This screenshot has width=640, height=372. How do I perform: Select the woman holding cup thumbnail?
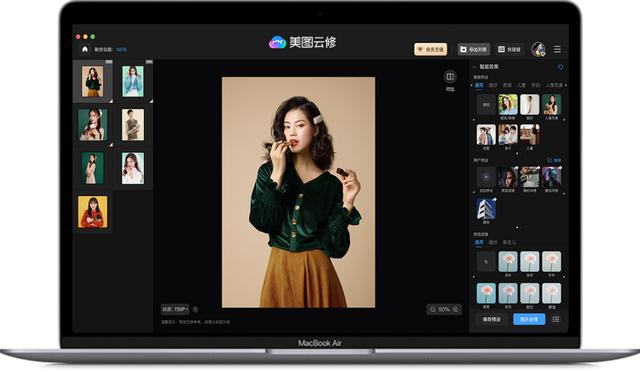point(93,125)
